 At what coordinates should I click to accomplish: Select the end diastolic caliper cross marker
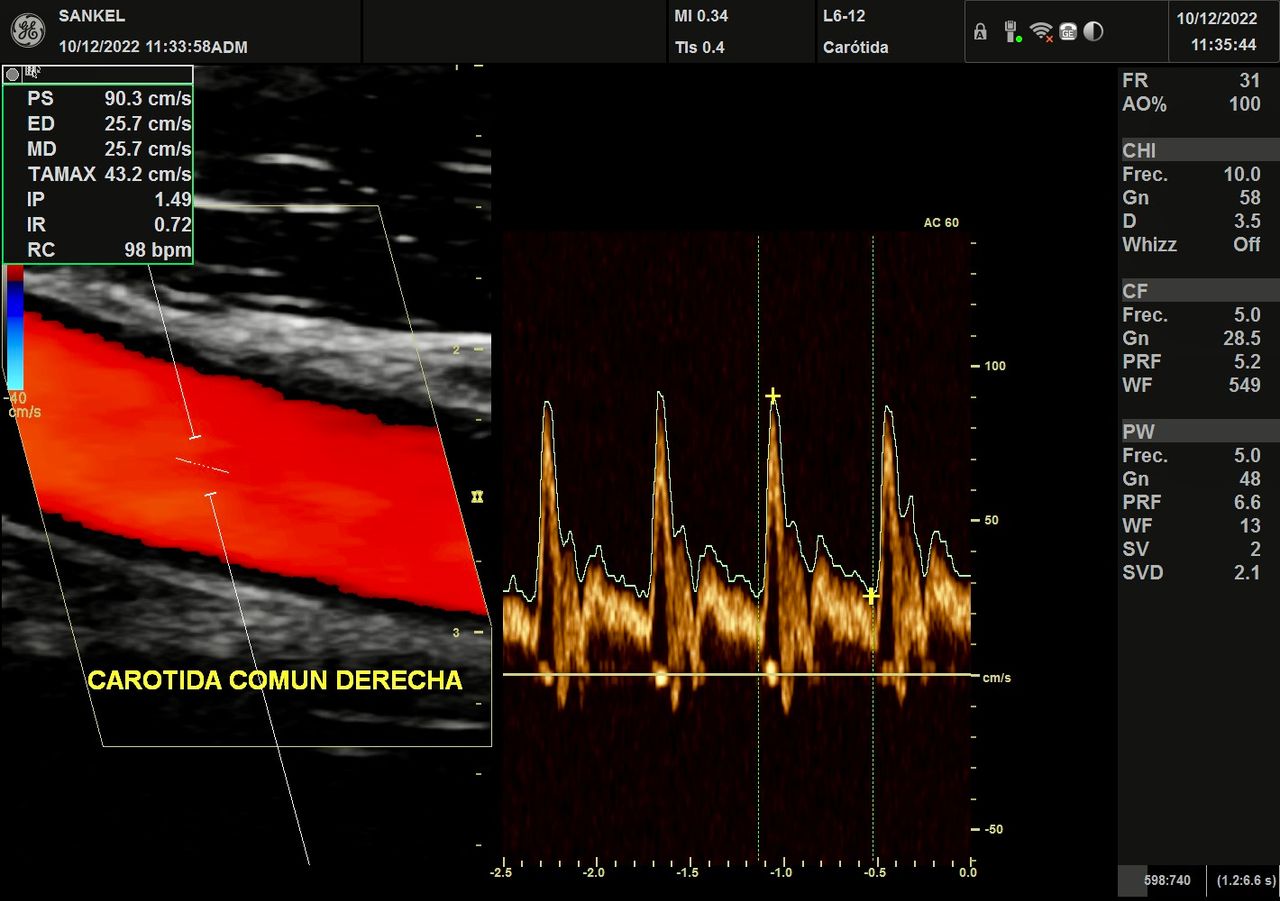coord(871,596)
